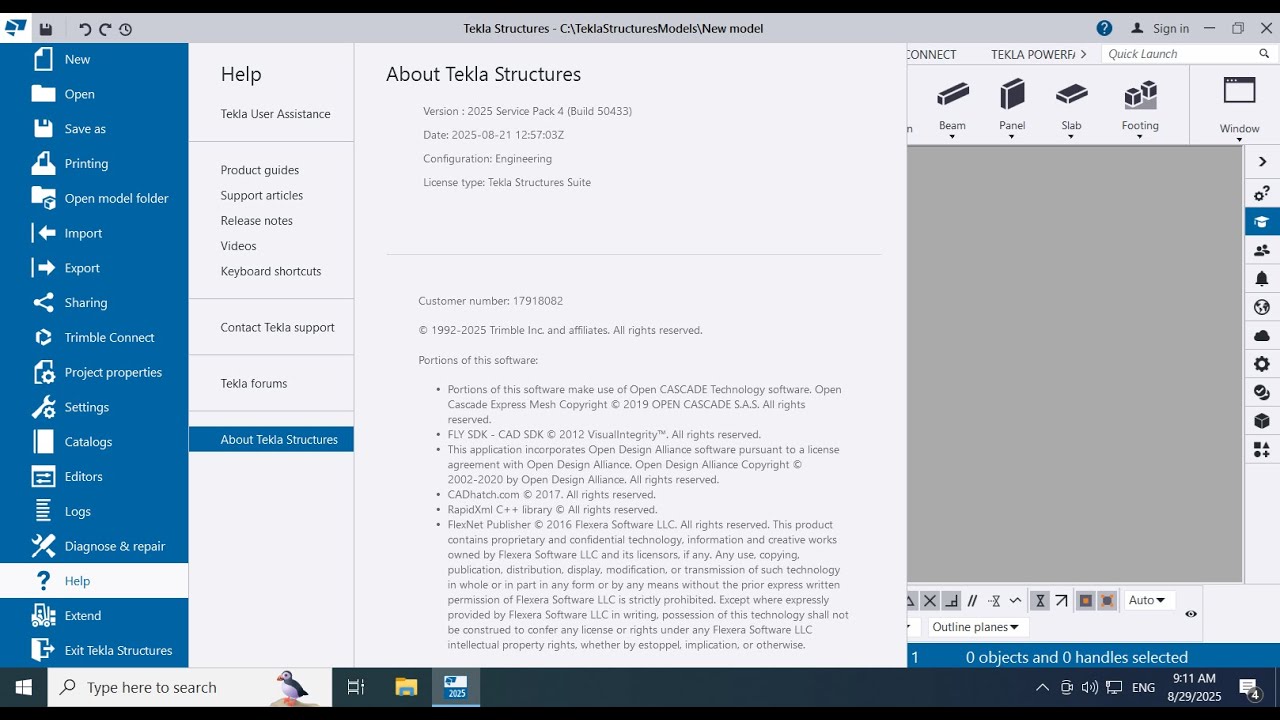Click the checkmark circles side pane icon

pos(1262,393)
